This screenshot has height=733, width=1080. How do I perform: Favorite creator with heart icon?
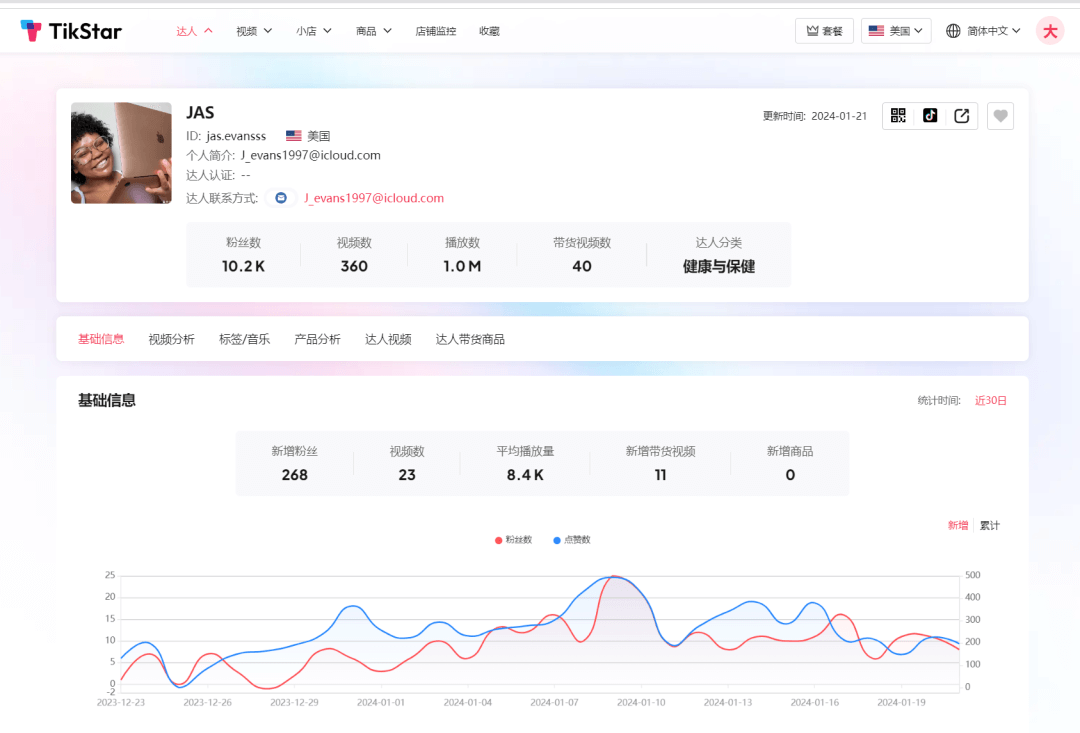tap(1000, 116)
